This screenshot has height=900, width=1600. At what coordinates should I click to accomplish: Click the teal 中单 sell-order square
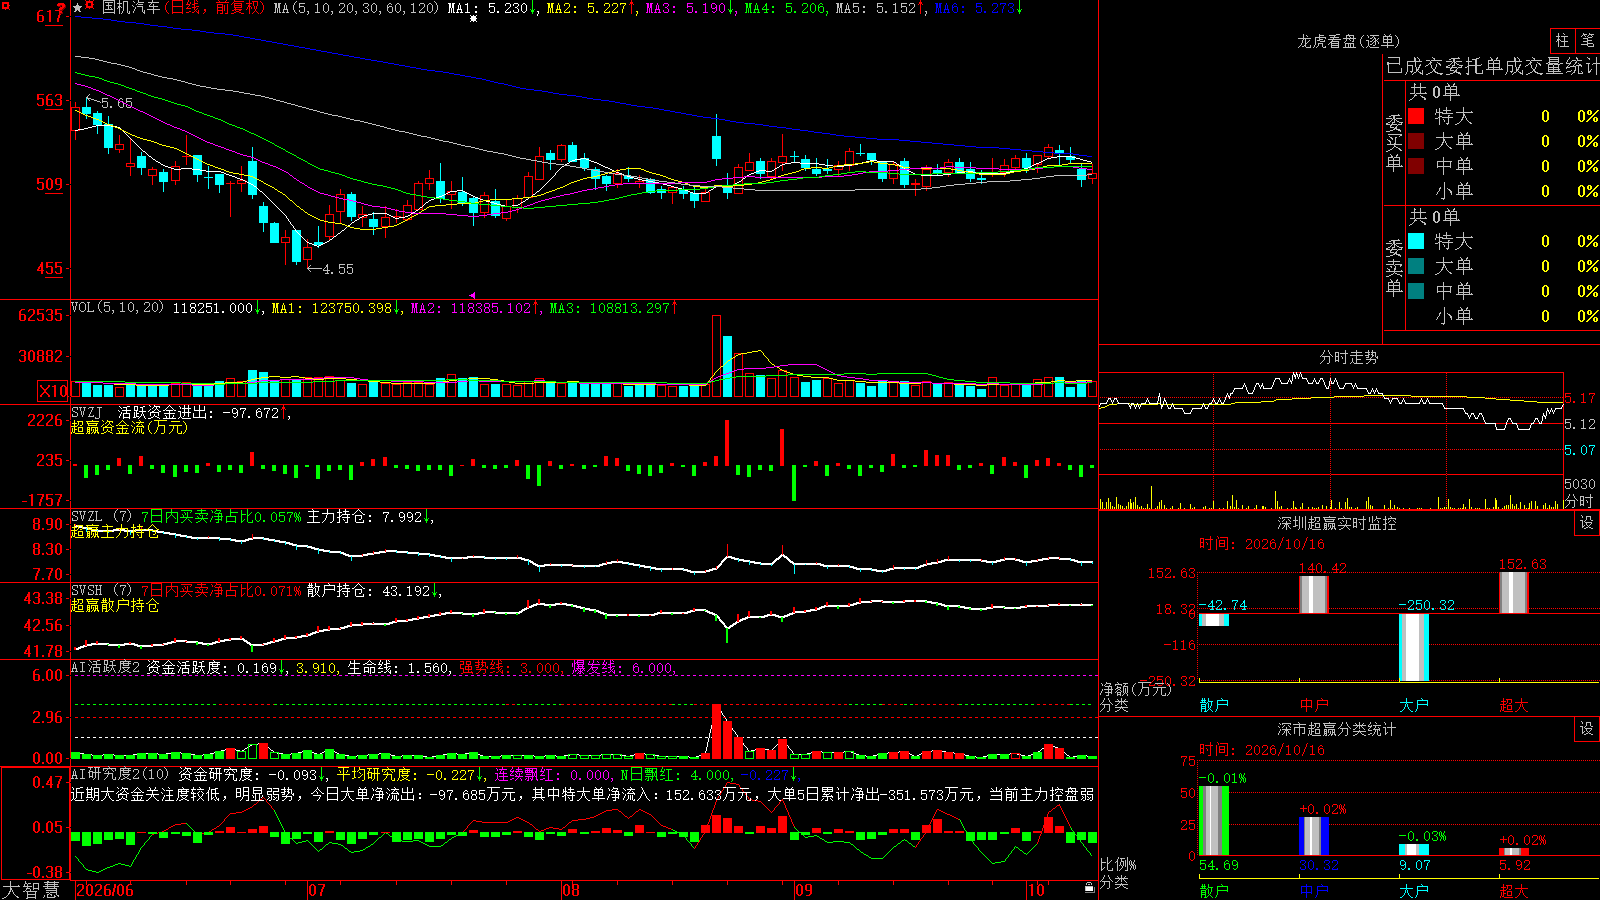[1416, 291]
